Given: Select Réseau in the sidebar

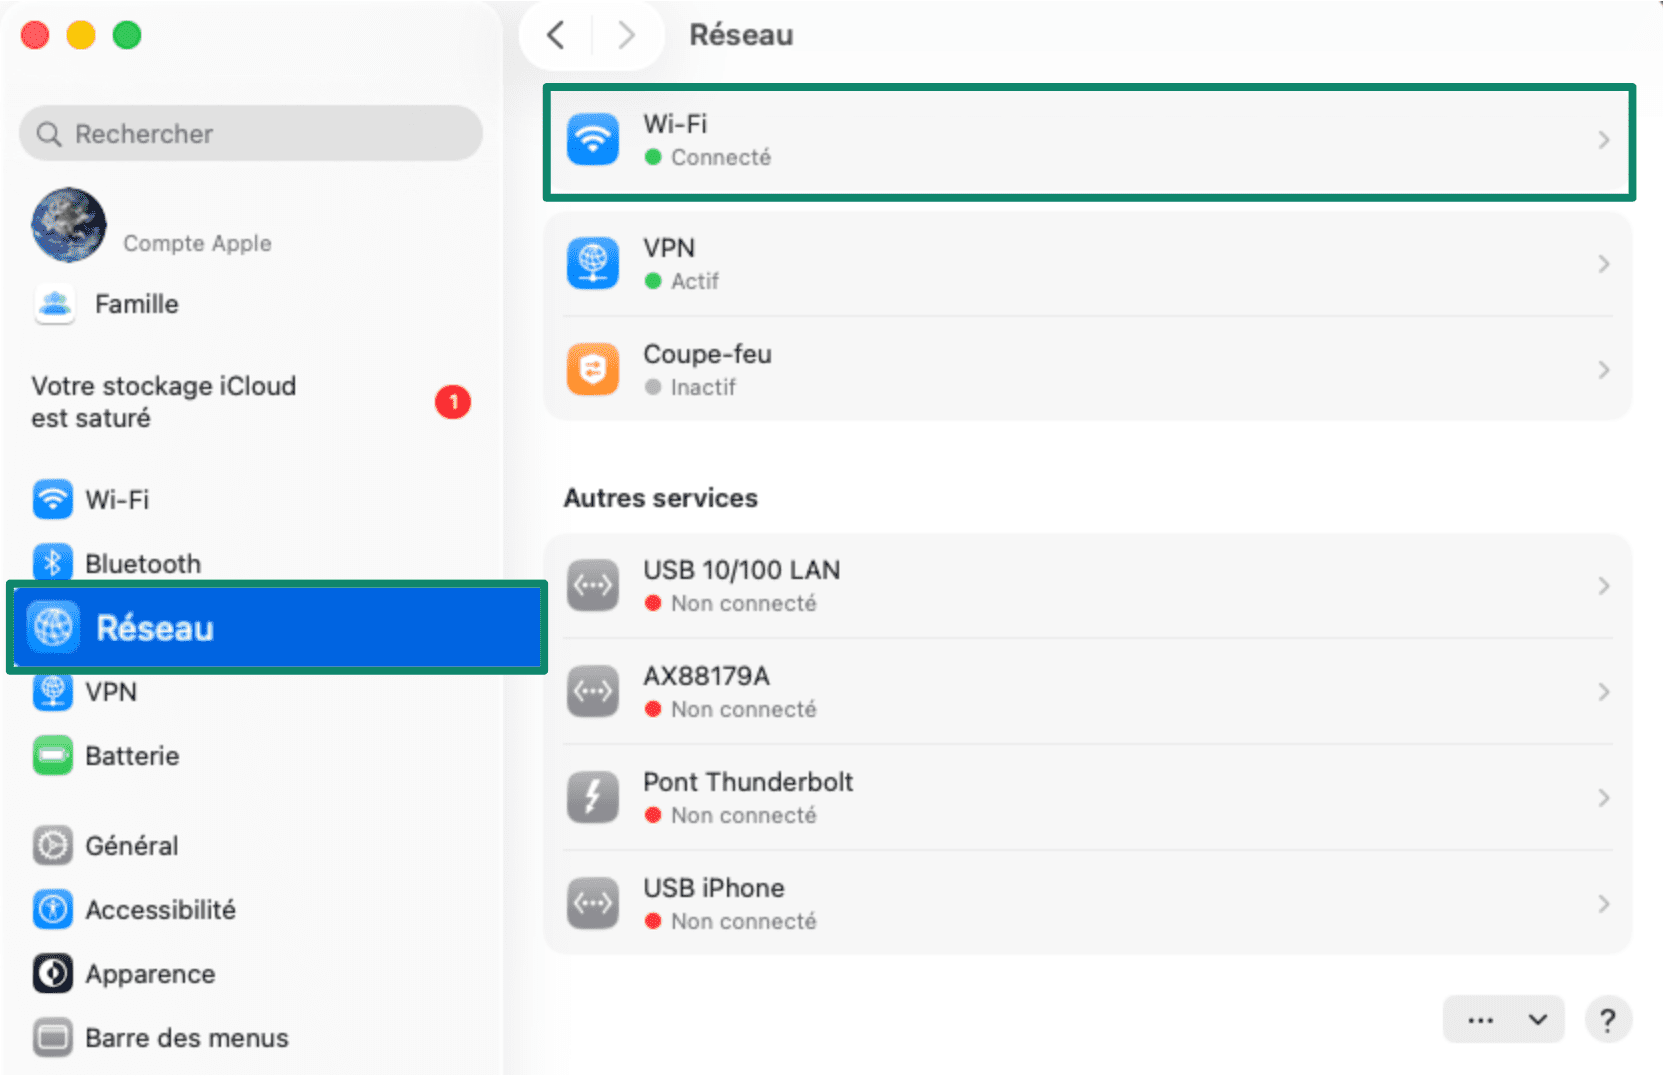Looking at the screenshot, I should point(155,627).
